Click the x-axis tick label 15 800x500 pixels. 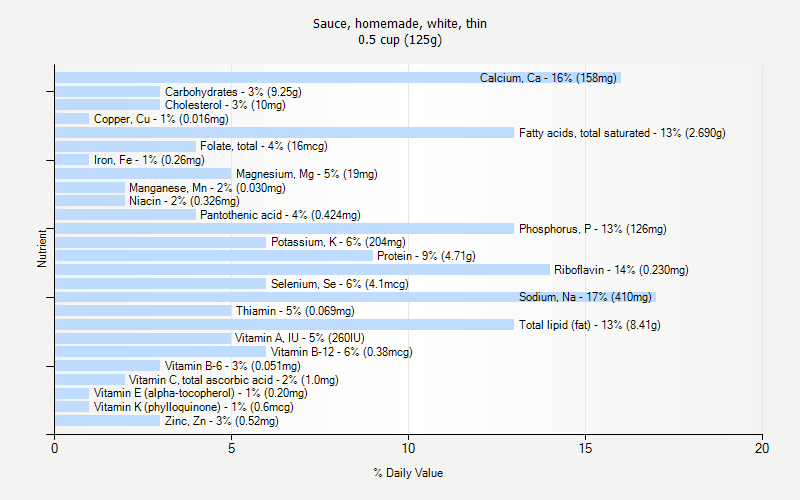(585, 448)
